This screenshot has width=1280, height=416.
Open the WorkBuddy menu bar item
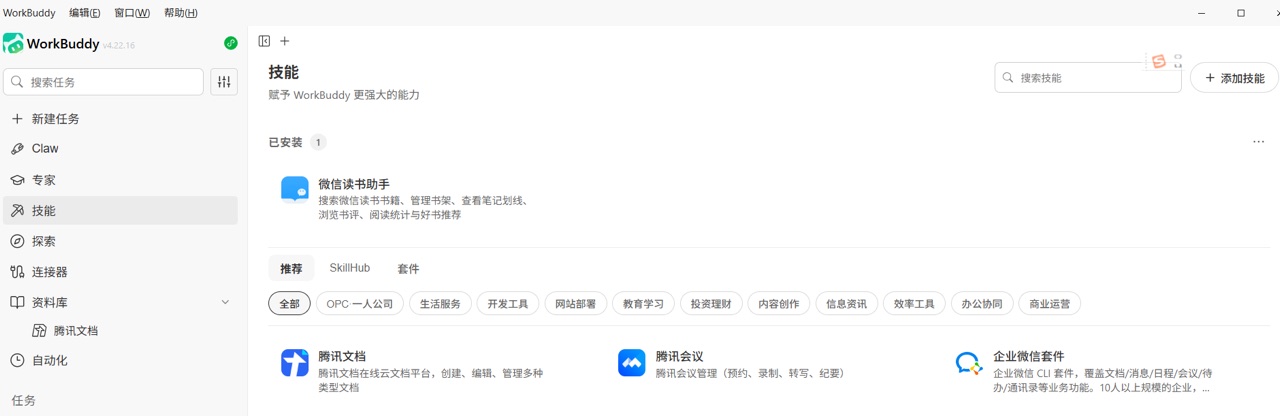pos(29,13)
